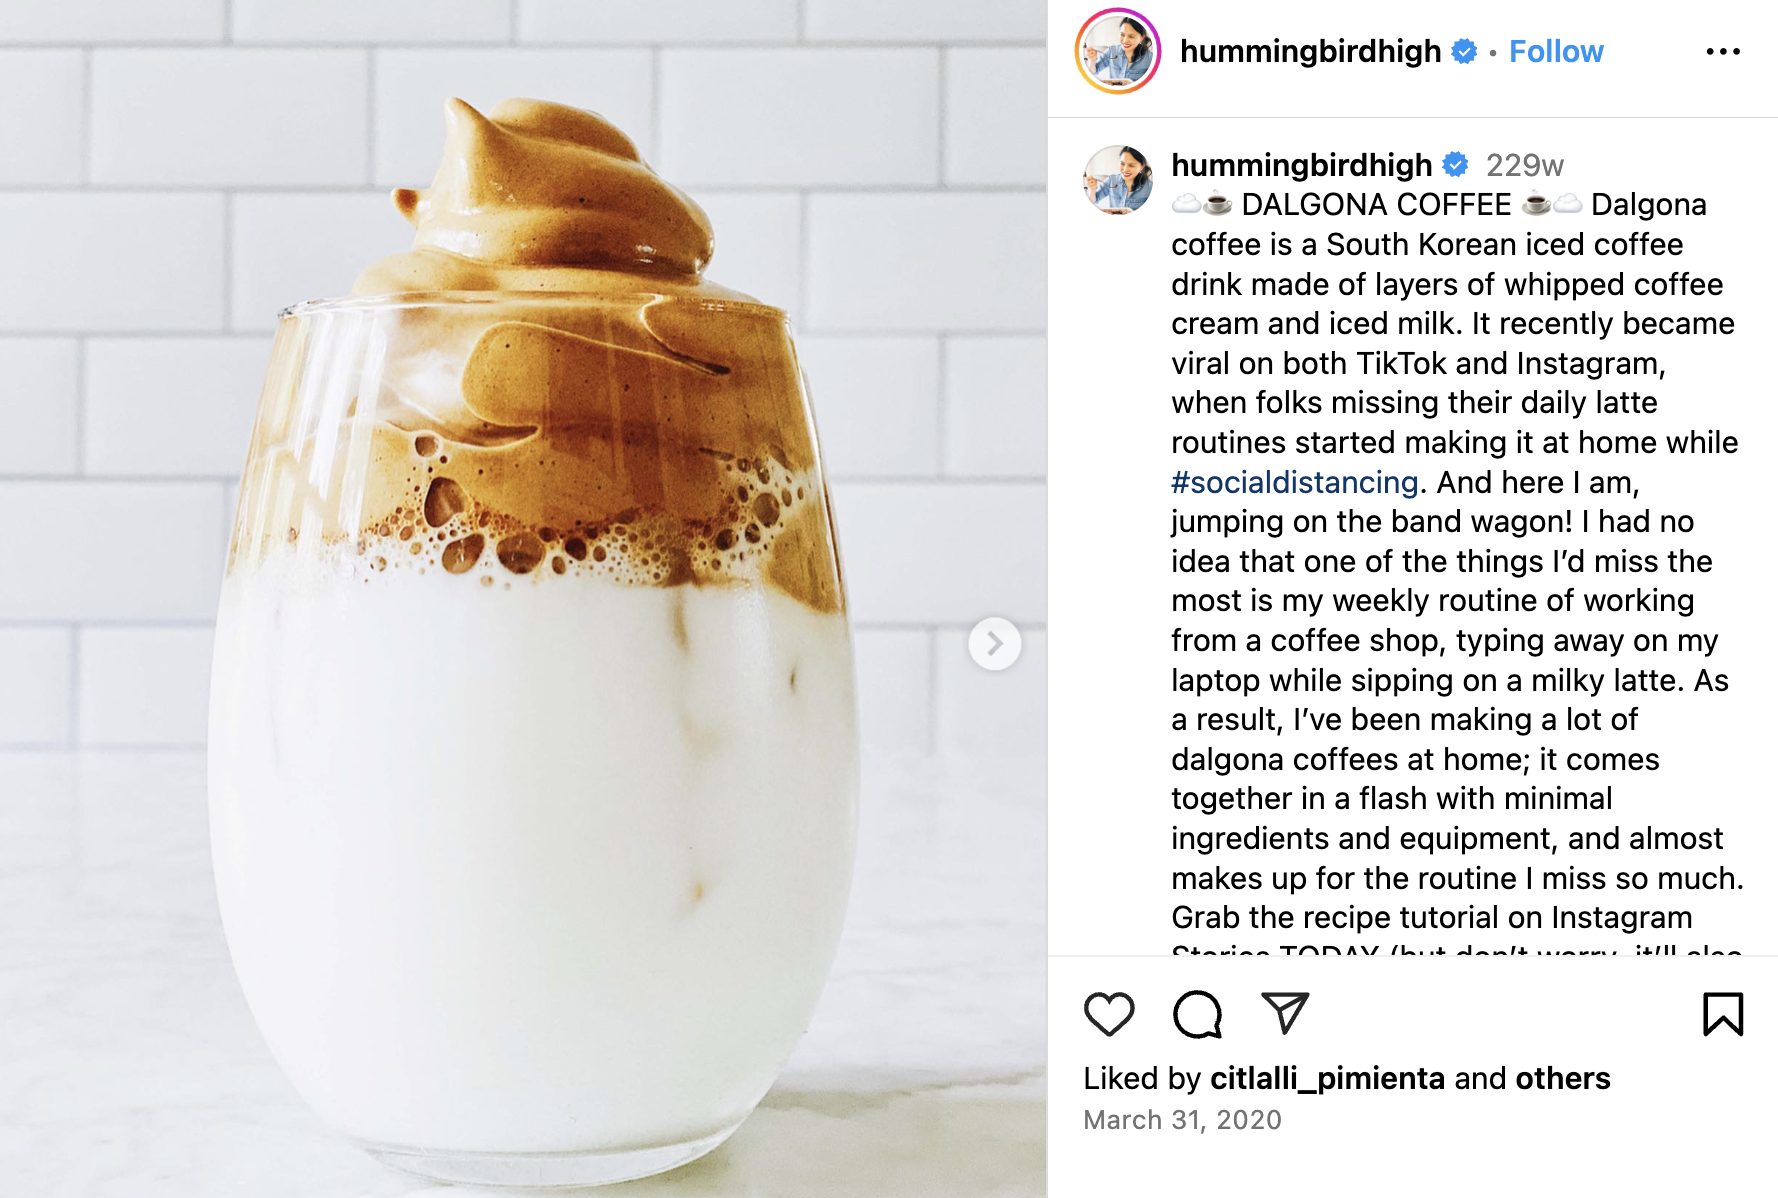Save post with bookmark icon

click(x=1723, y=1014)
